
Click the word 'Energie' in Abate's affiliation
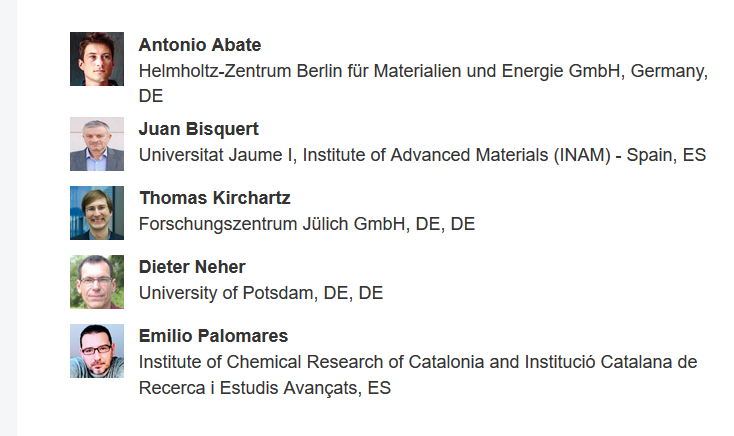click(532, 71)
